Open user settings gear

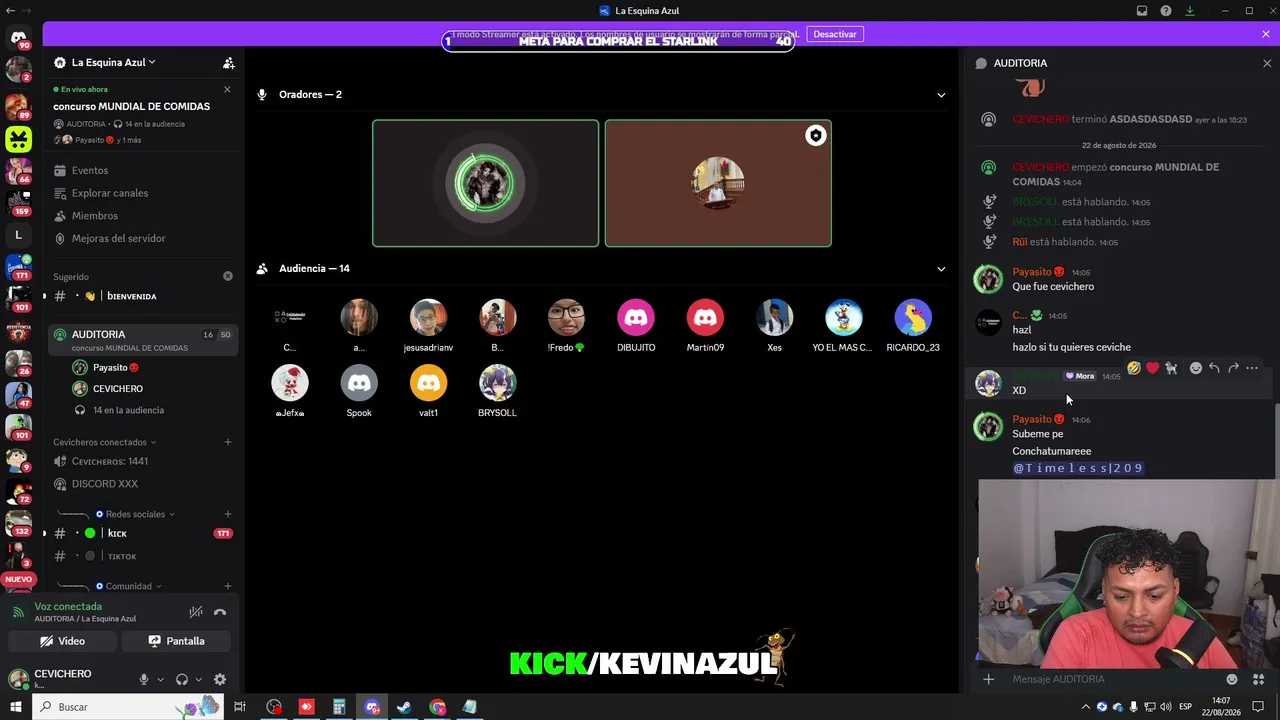tap(220, 679)
